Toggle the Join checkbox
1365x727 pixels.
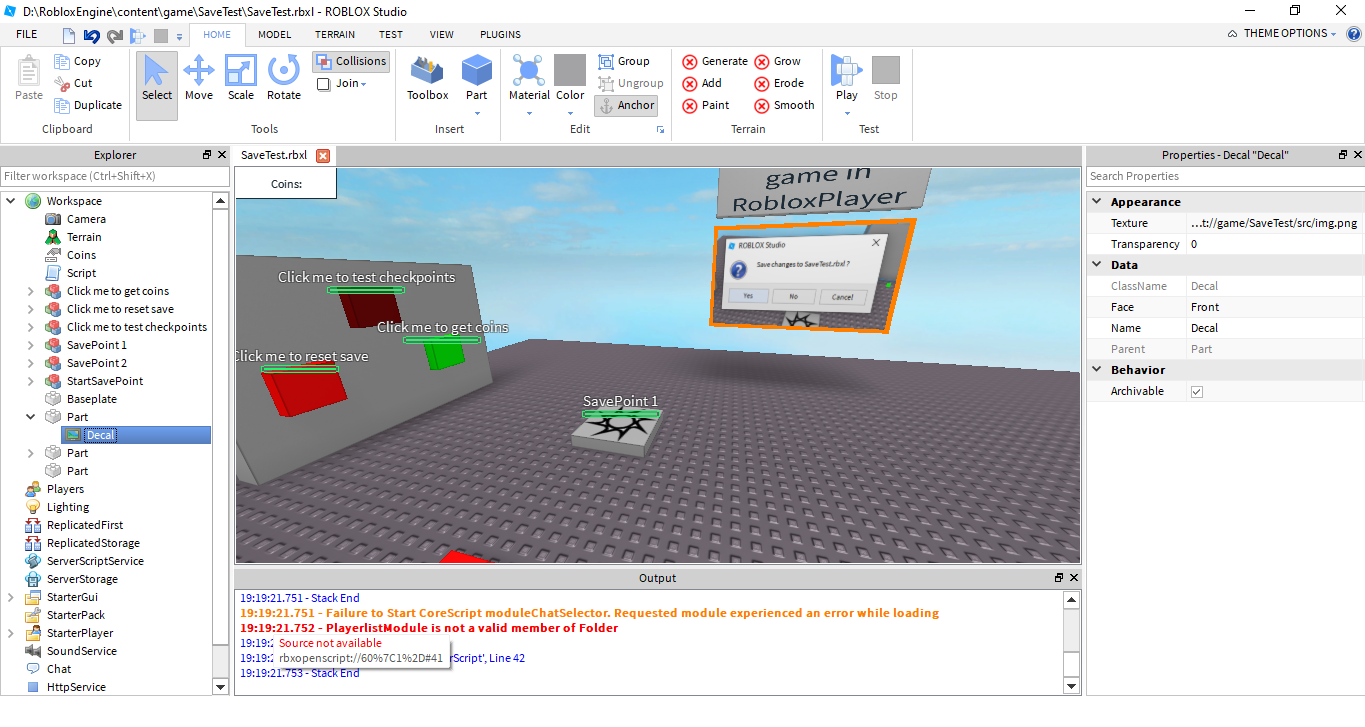[x=324, y=84]
